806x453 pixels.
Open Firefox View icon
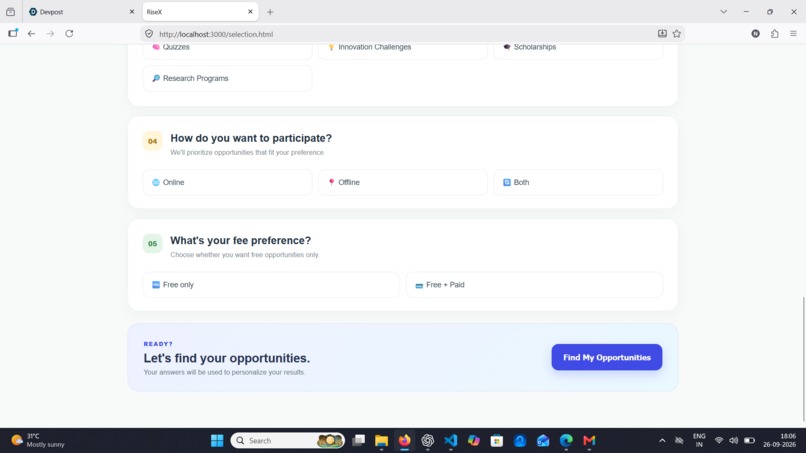point(10,11)
